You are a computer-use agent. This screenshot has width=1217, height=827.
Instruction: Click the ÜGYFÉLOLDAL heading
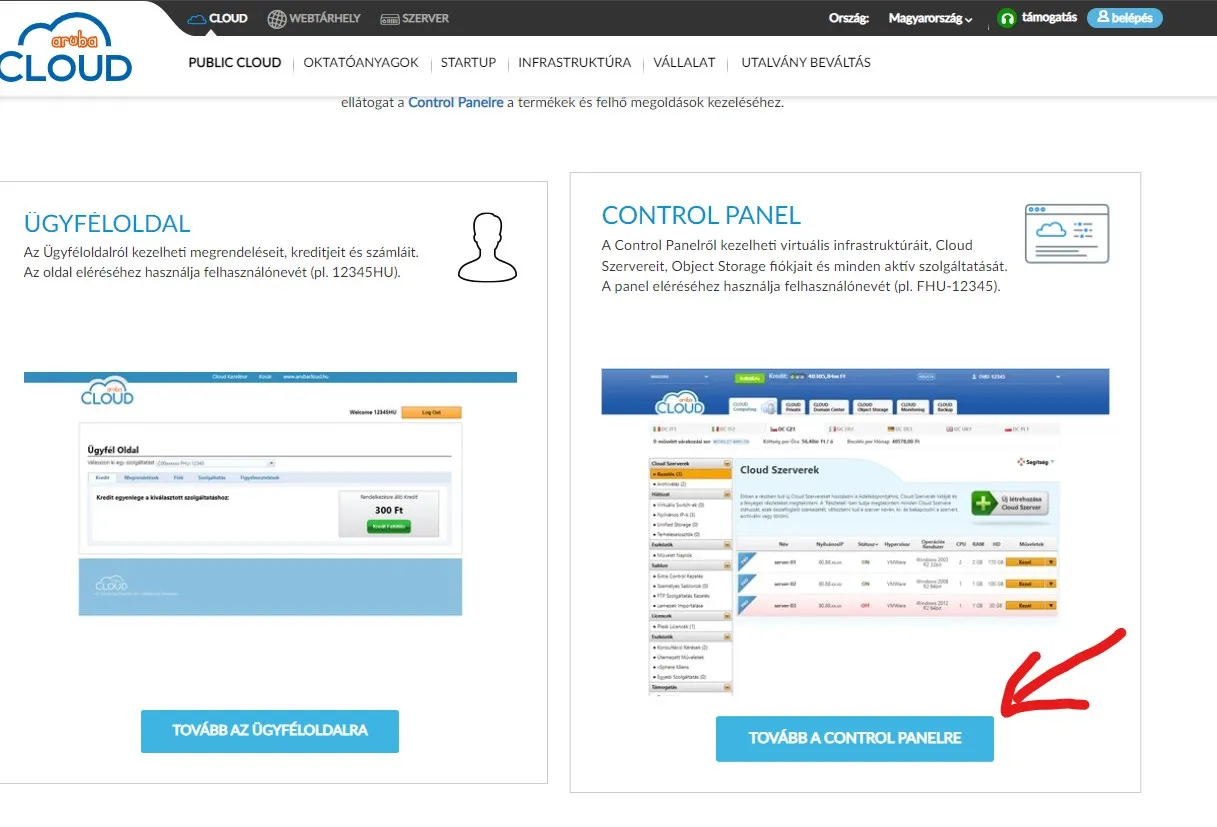(x=107, y=223)
